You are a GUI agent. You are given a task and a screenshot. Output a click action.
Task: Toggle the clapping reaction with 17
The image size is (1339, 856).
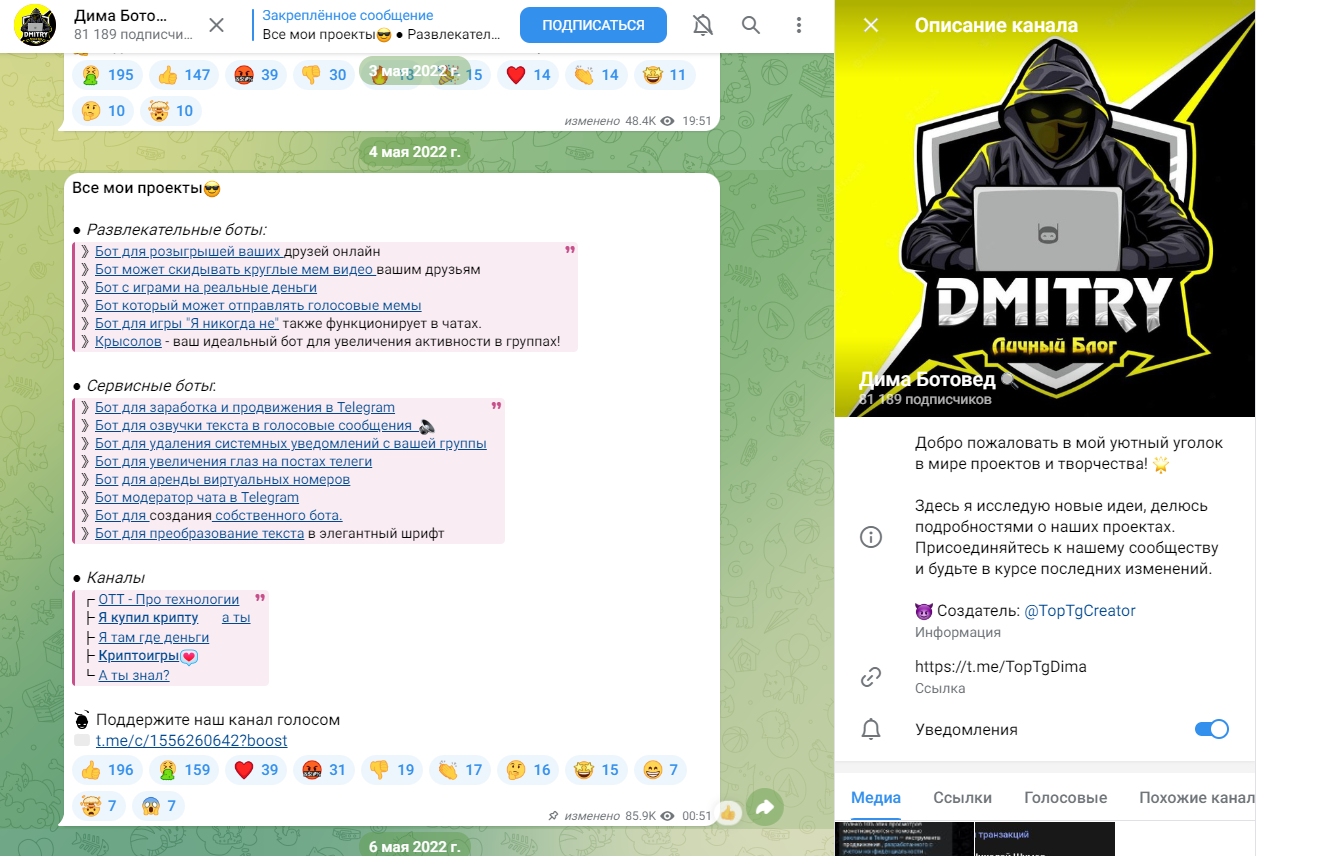459,770
